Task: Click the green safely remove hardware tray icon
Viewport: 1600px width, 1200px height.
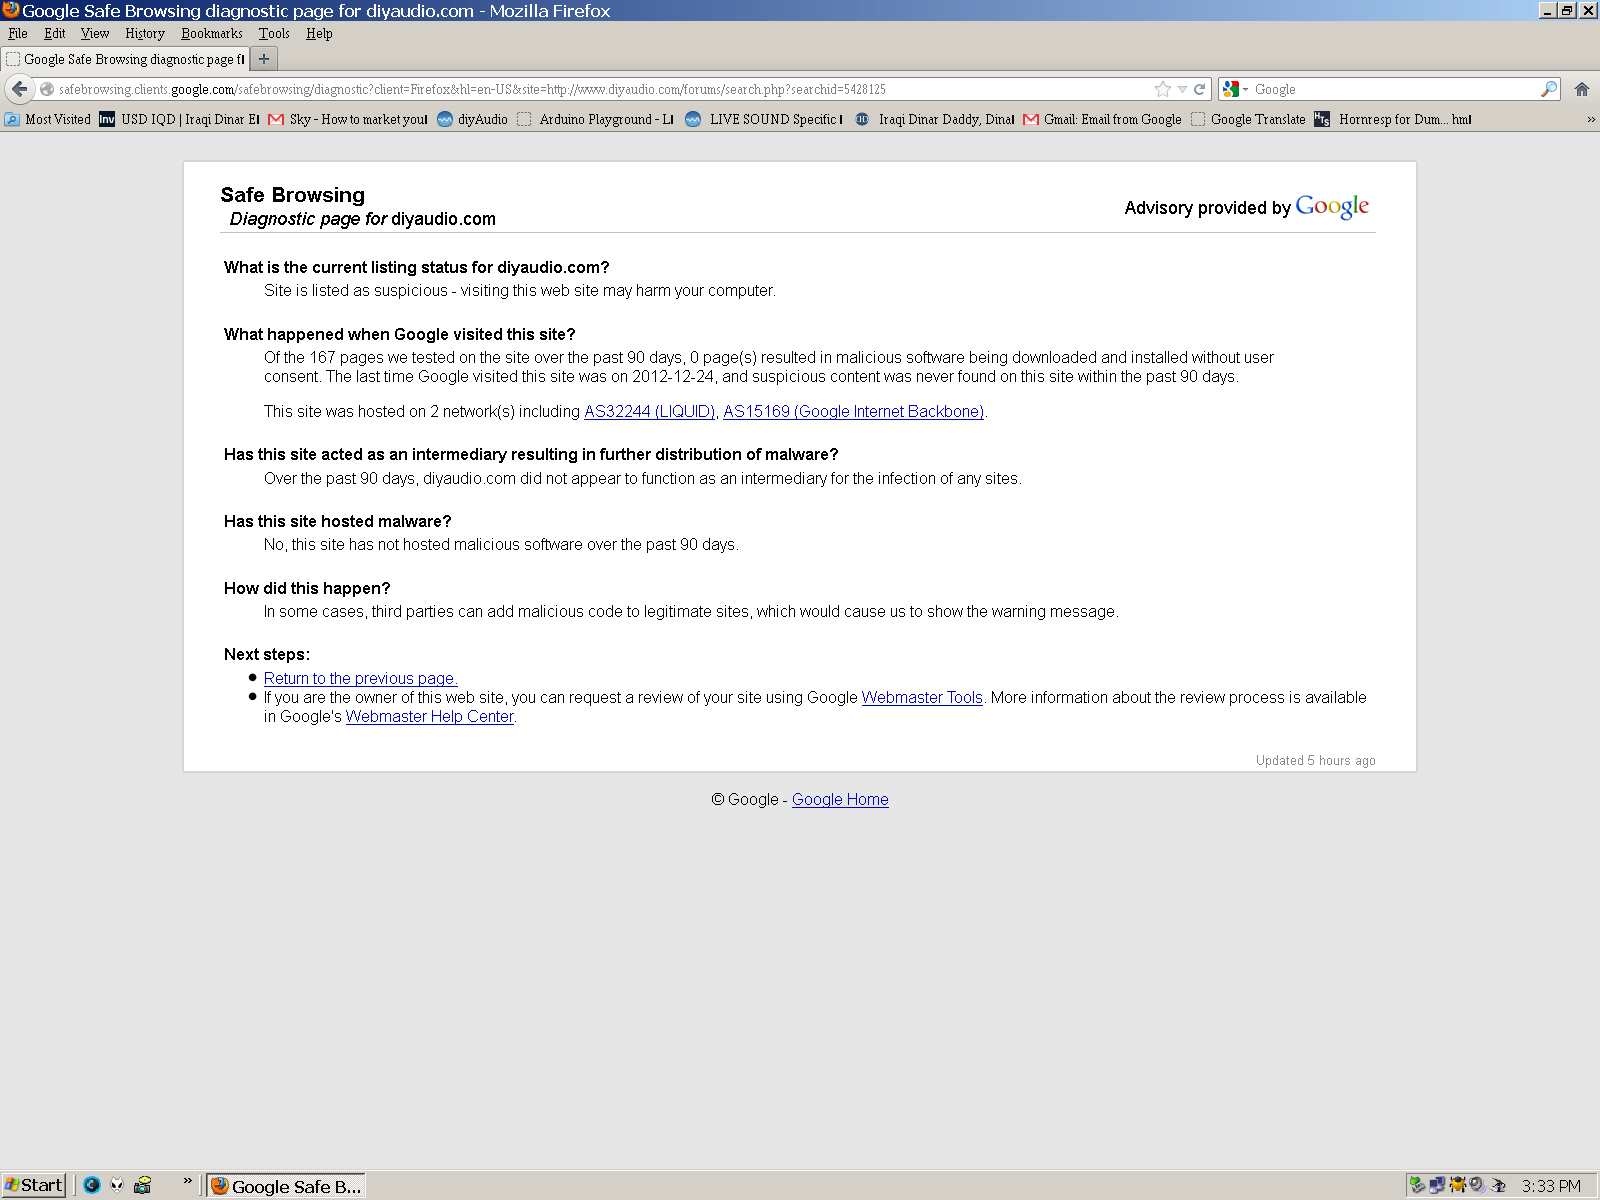Action: 1417,1185
